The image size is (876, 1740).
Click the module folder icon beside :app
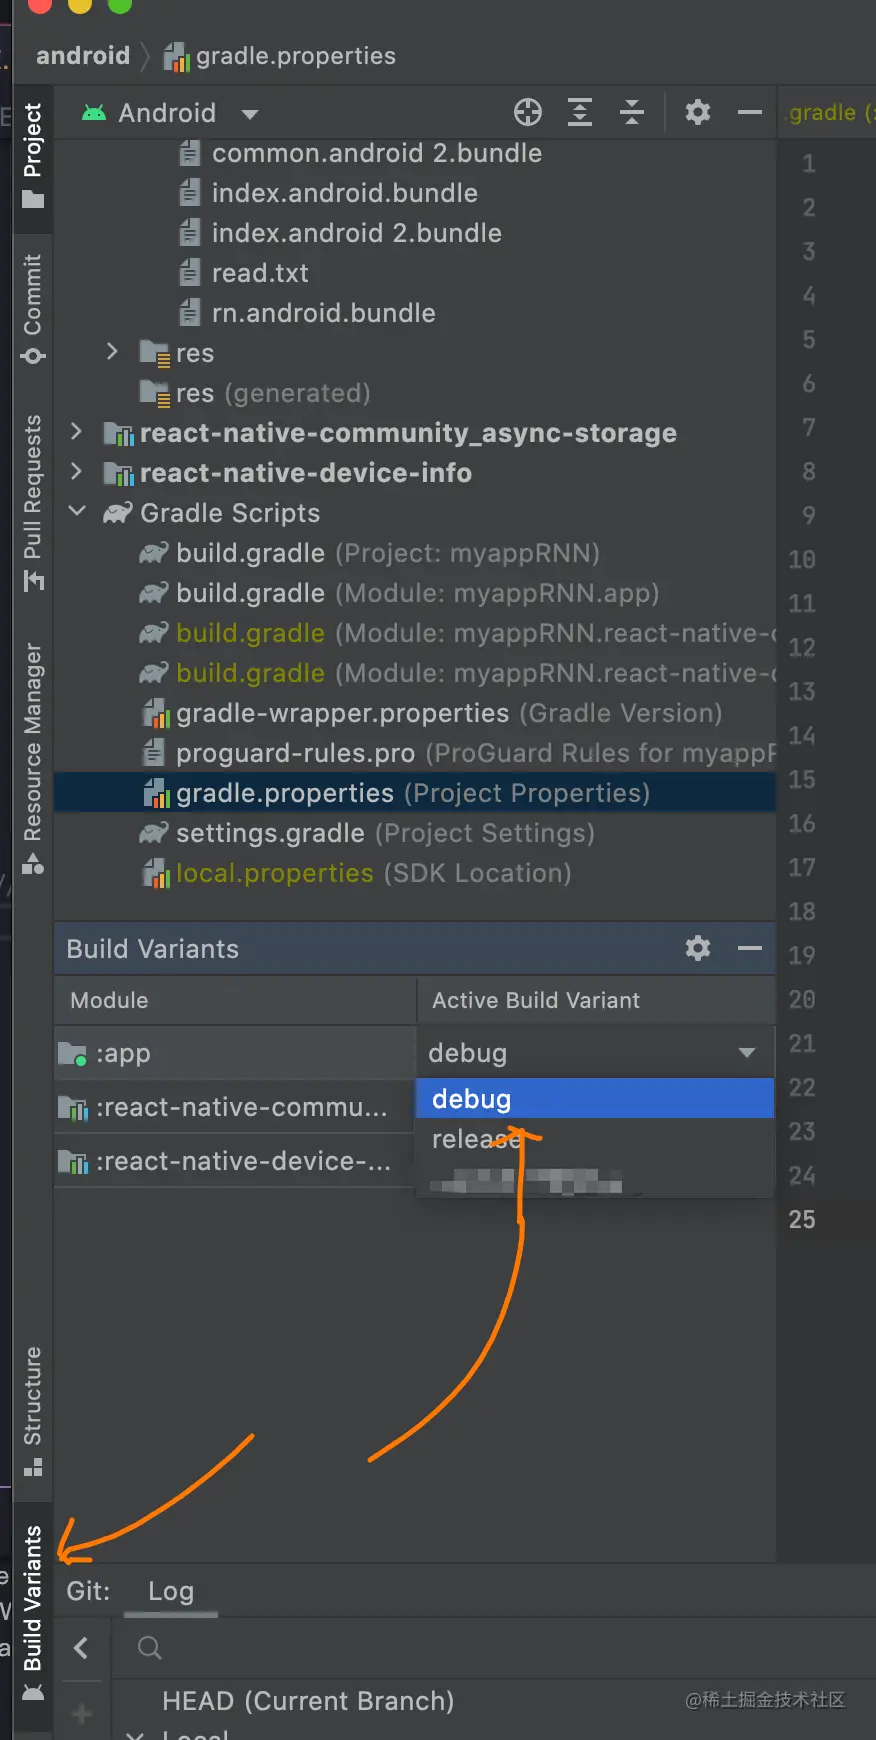coord(72,1053)
